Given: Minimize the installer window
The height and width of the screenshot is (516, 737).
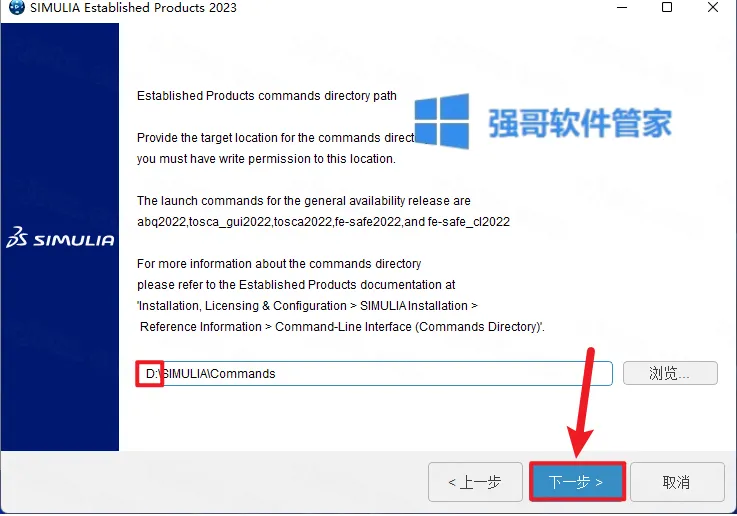Looking at the screenshot, I should tap(622, 8).
